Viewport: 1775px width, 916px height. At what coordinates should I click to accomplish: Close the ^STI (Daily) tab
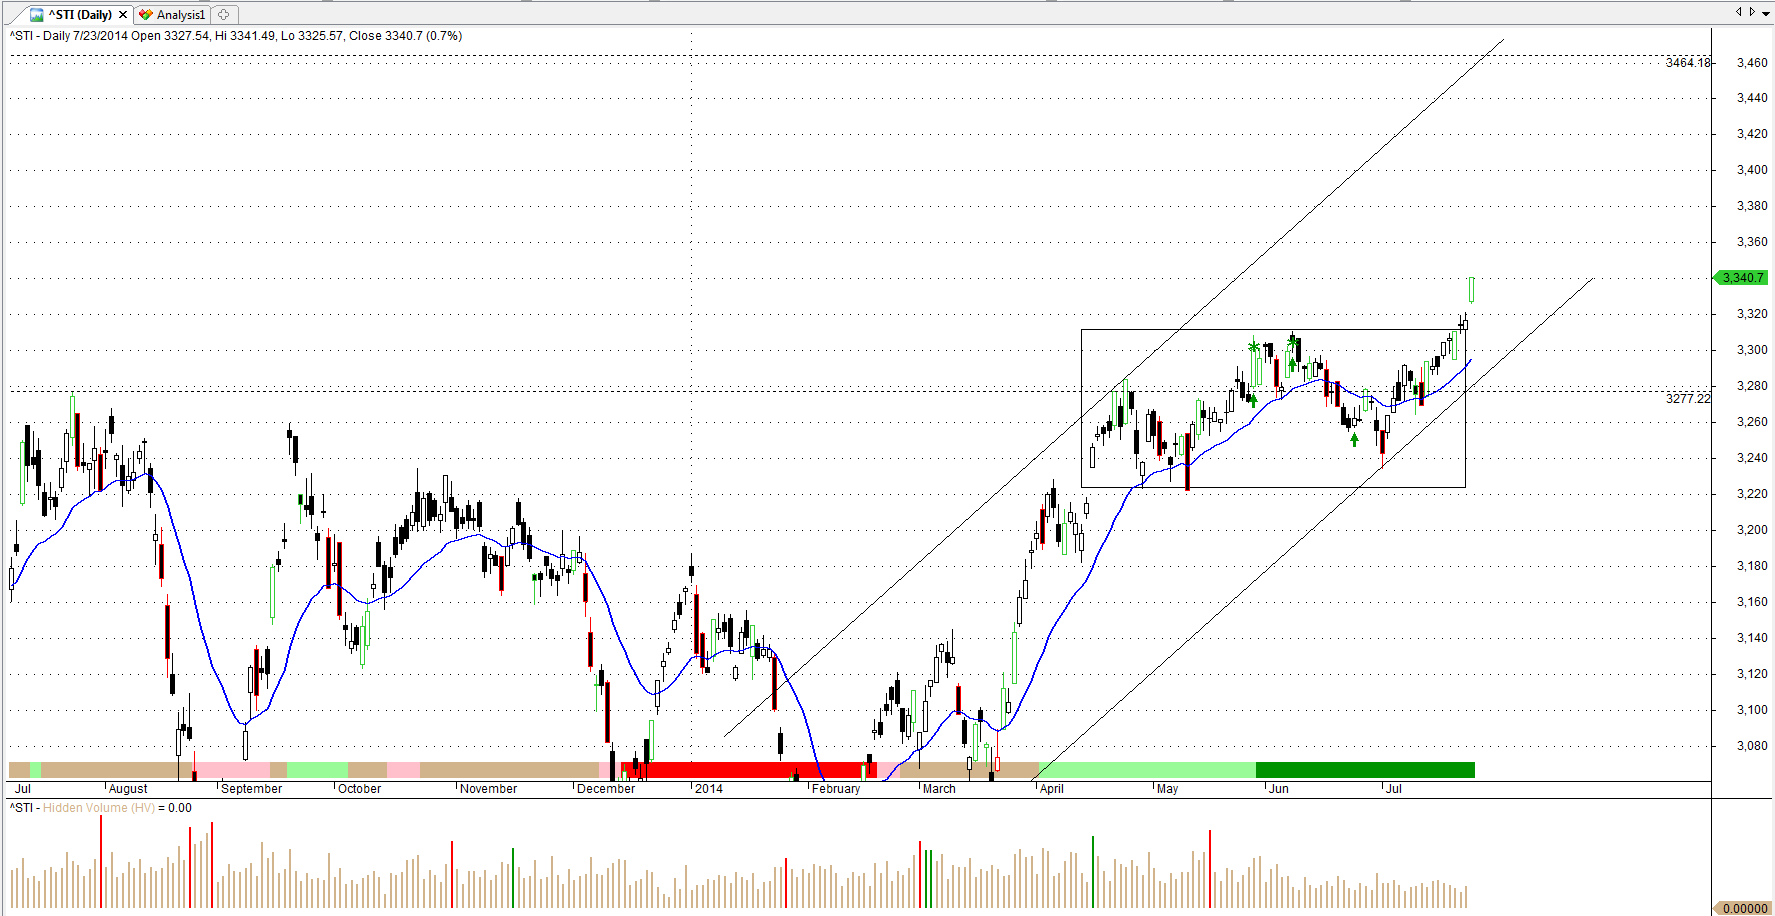tap(123, 15)
